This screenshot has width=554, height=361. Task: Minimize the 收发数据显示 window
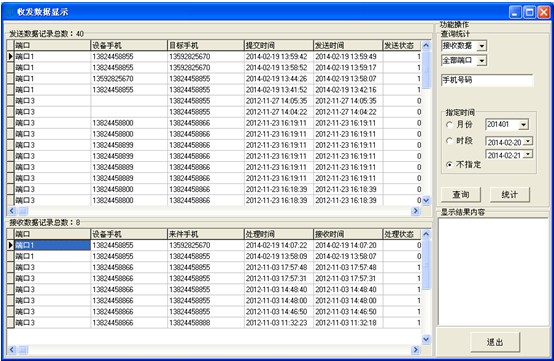coord(515,12)
